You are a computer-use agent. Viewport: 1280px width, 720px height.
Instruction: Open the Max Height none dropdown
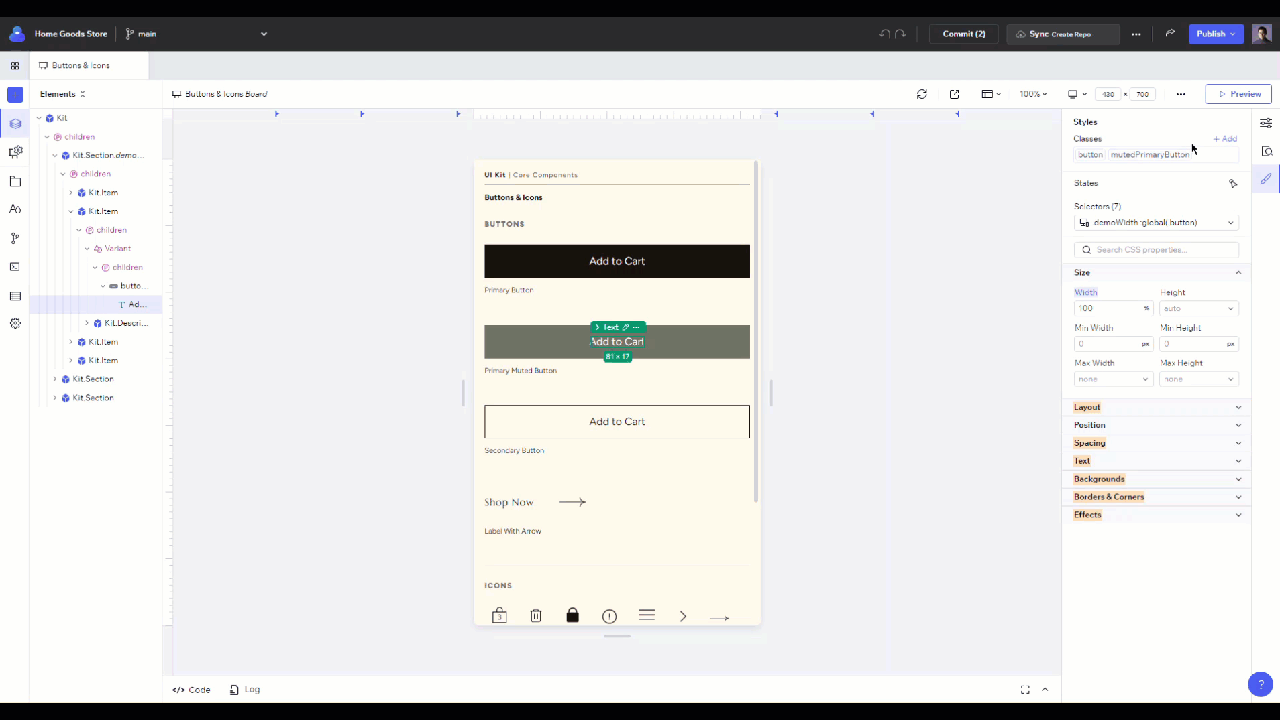[x=1198, y=379]
